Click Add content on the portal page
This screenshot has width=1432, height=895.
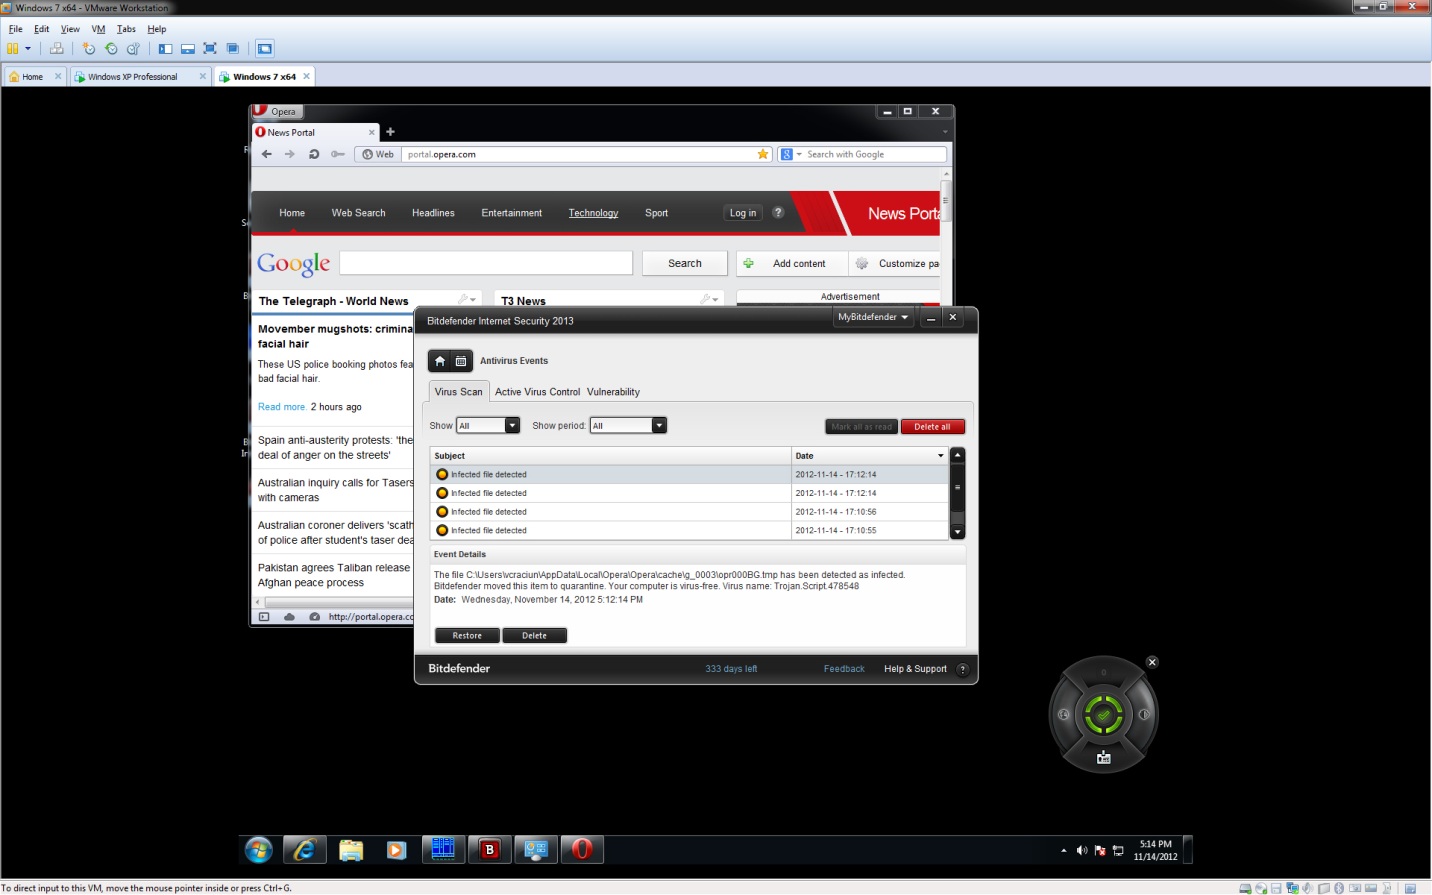pyautogui.click(x=790, y=263)
